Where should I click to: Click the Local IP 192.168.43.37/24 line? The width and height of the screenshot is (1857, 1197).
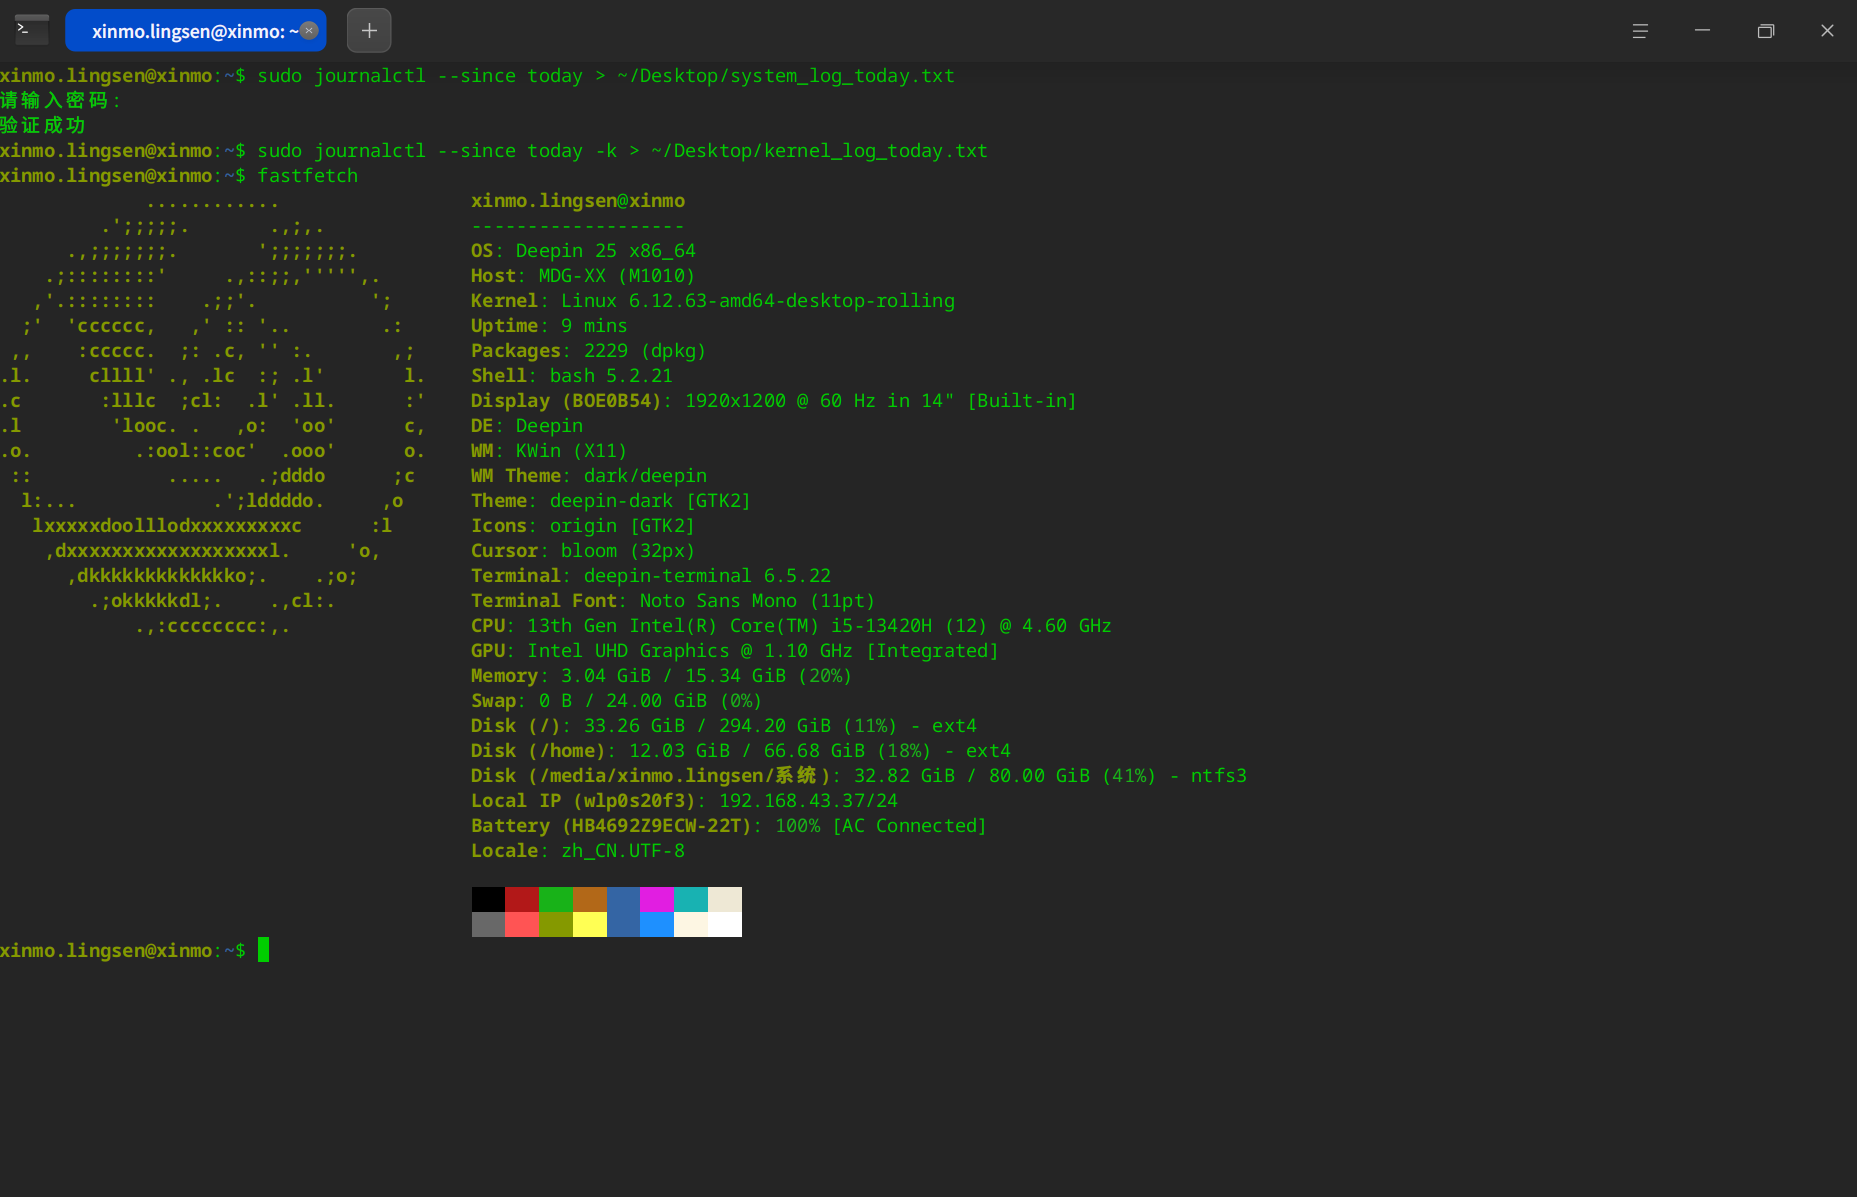click(685, 801)
